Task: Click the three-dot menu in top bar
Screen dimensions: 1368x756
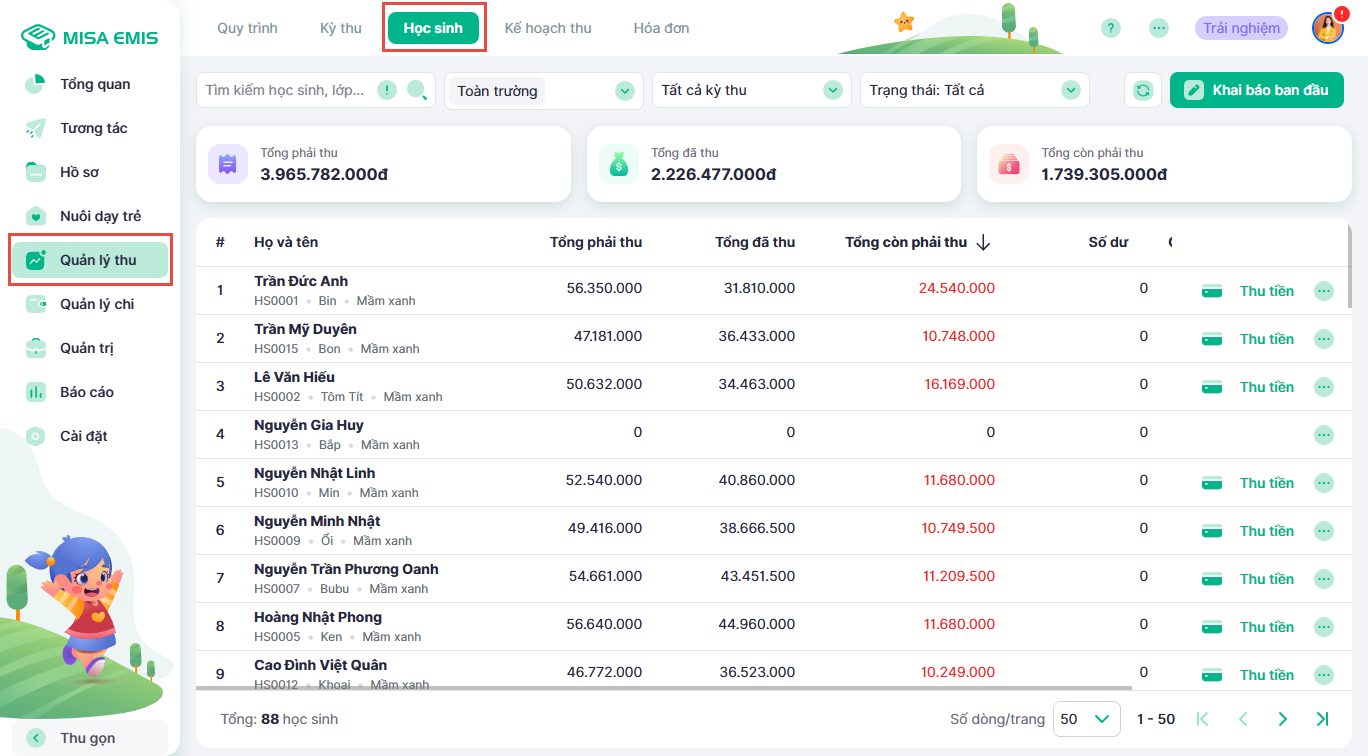Action: 1159,28
